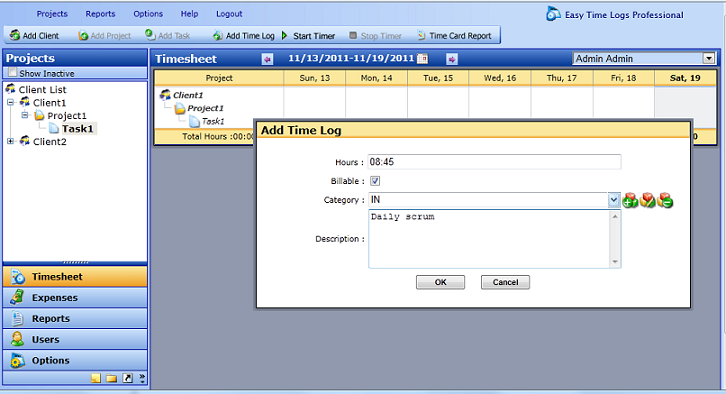Open the Admin Admin user dropdown

click(708, 58)
